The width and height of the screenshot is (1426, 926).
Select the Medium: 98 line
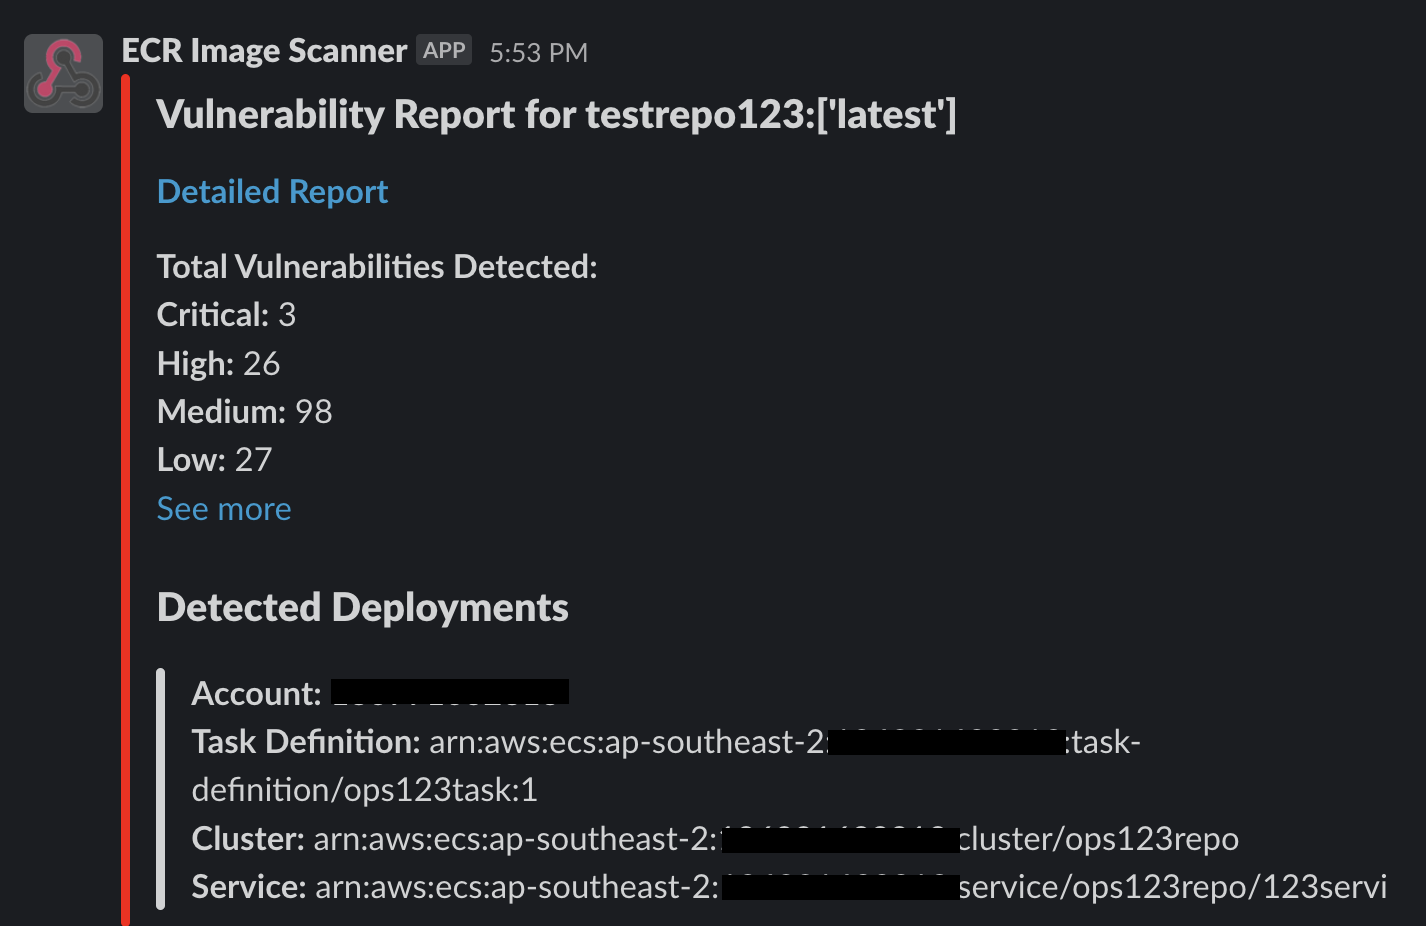click(244, 411)
